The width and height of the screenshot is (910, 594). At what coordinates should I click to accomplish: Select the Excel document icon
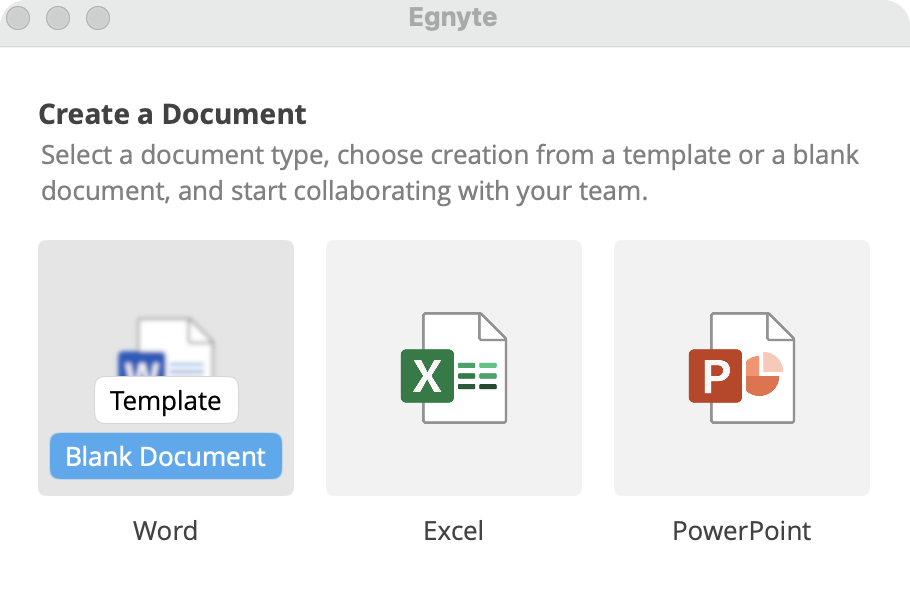[x=454, y=368]
